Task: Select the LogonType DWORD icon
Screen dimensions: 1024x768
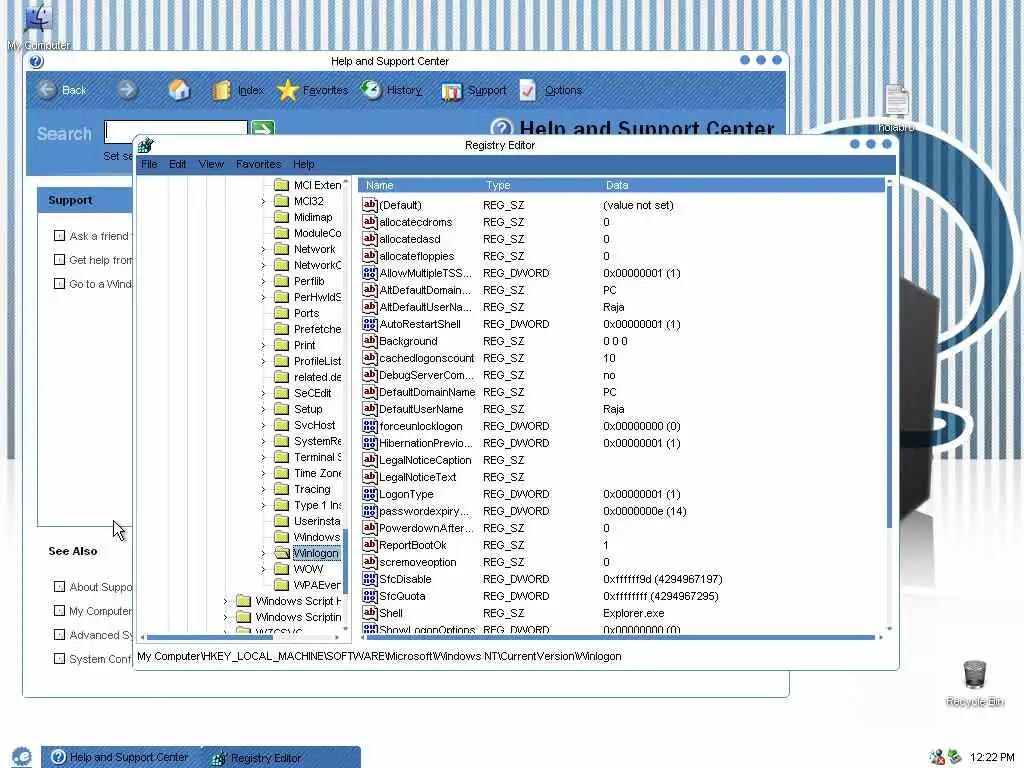Action: click(x=370, y=494)
